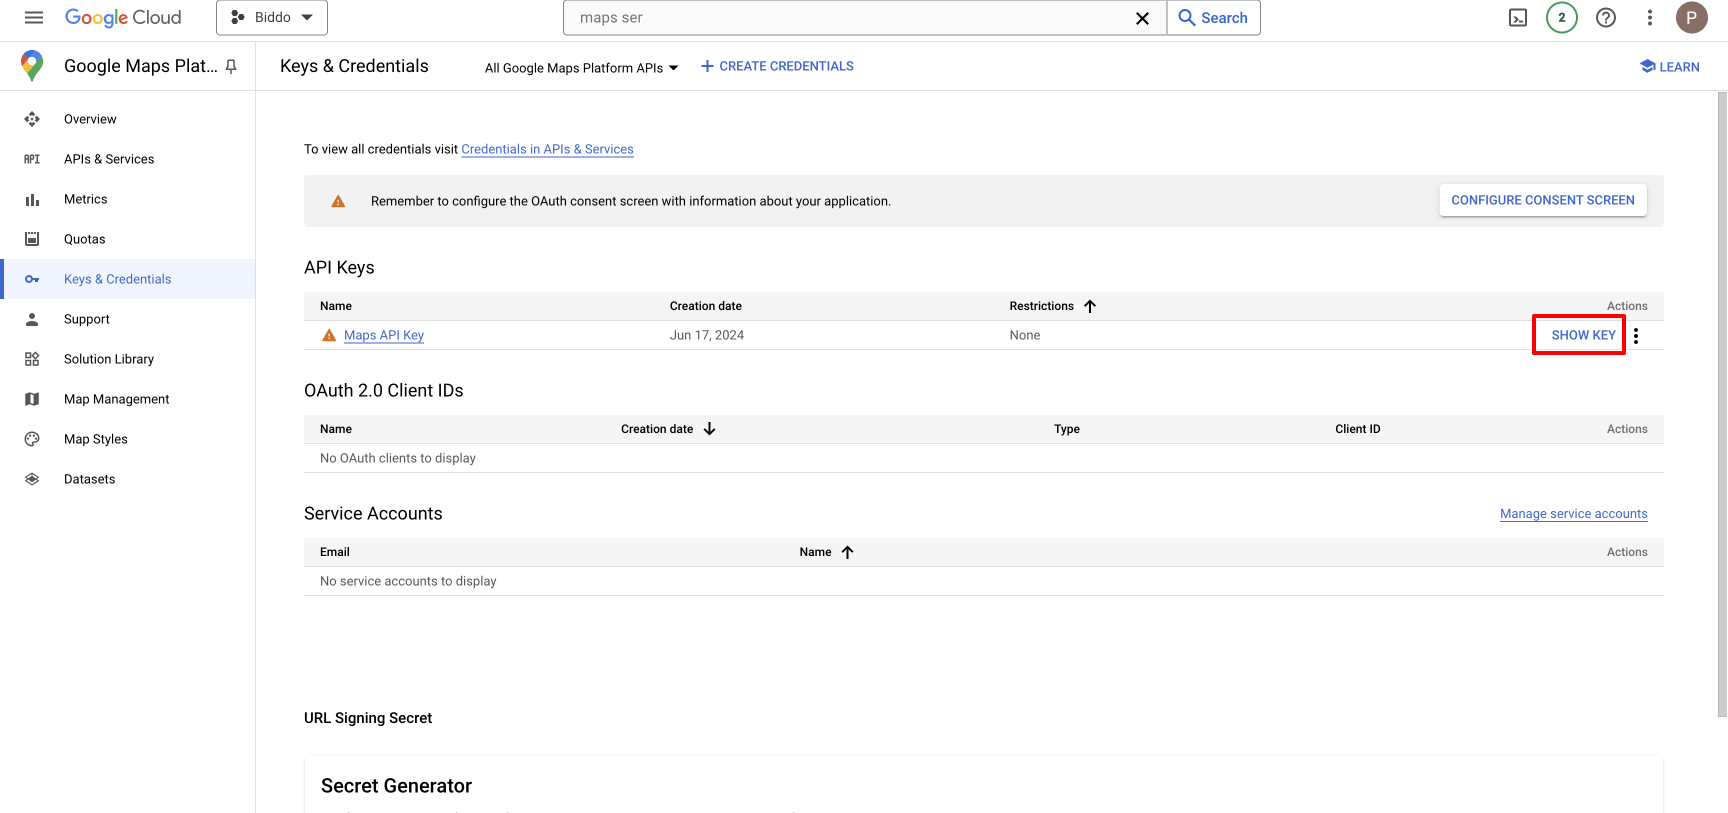Click the LEARN button
The height and width of the screenshot is (813, 1728).
pyautogui.click(x=1669, y=67)
